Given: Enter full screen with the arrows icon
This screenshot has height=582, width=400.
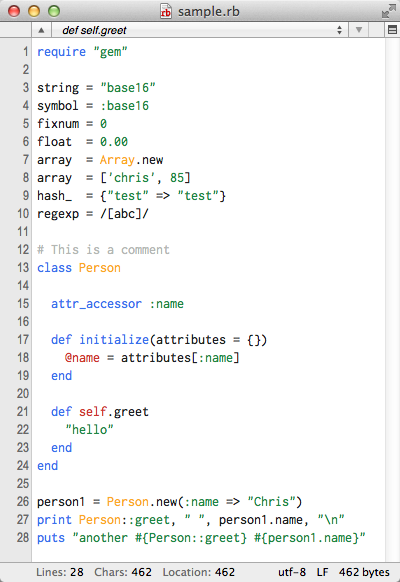Looking at the screenshot, I should 388,11.
